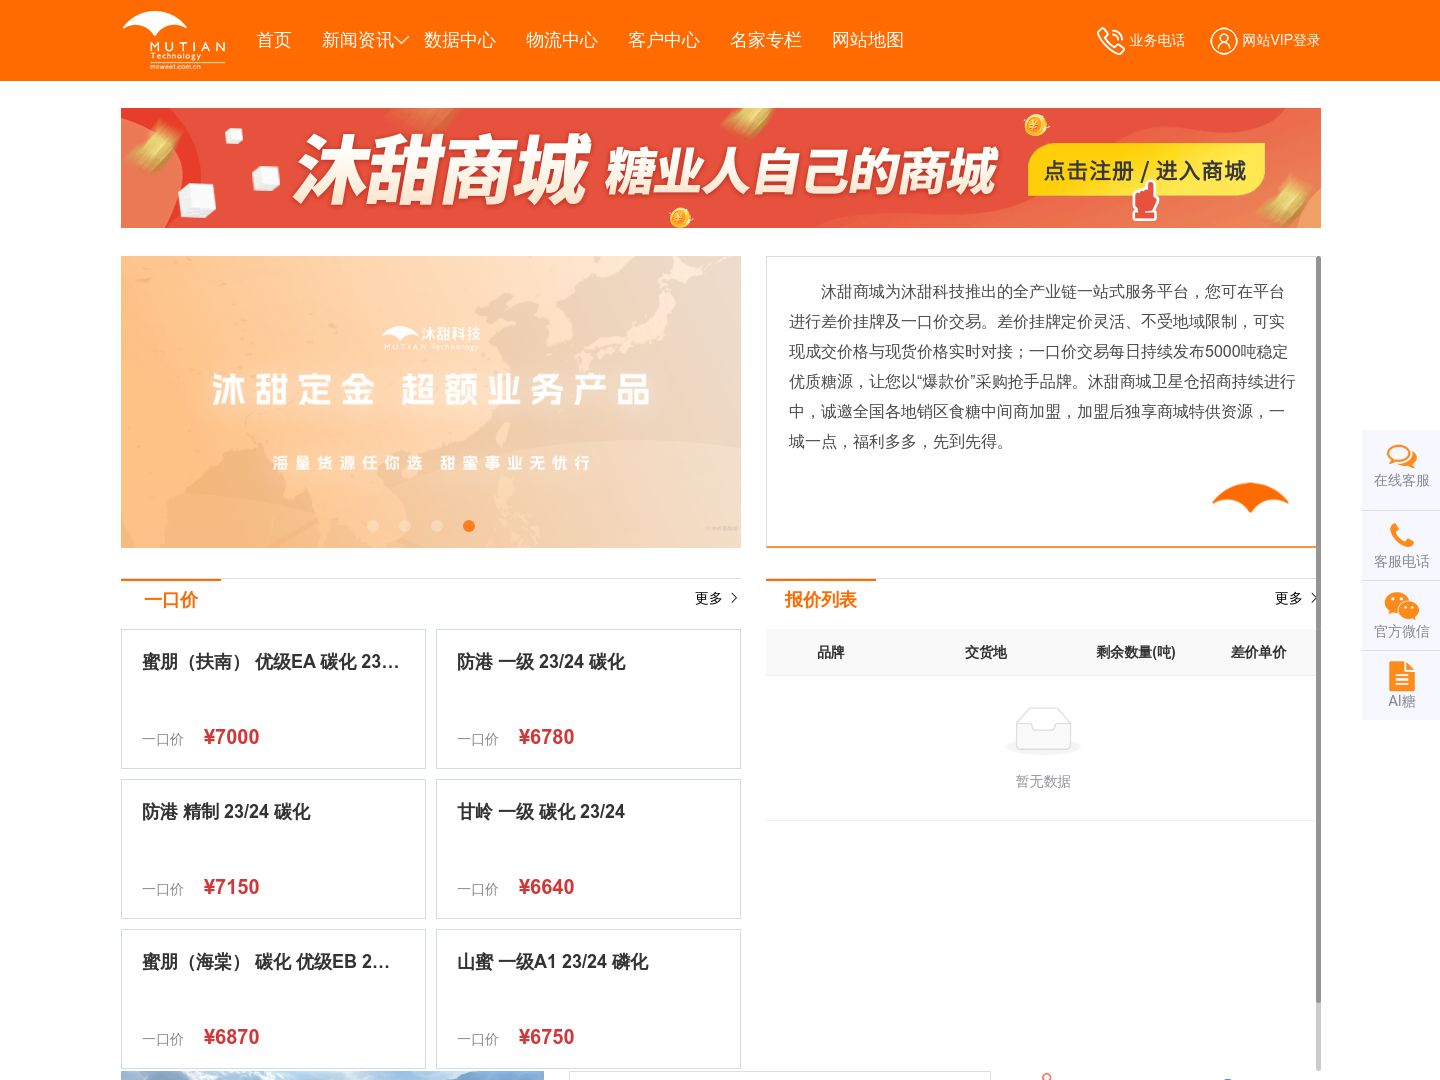The height and width of the screenshot is (1080, 1440).
Task: Select the active orange carousel dot
Action: click(469, 526)
